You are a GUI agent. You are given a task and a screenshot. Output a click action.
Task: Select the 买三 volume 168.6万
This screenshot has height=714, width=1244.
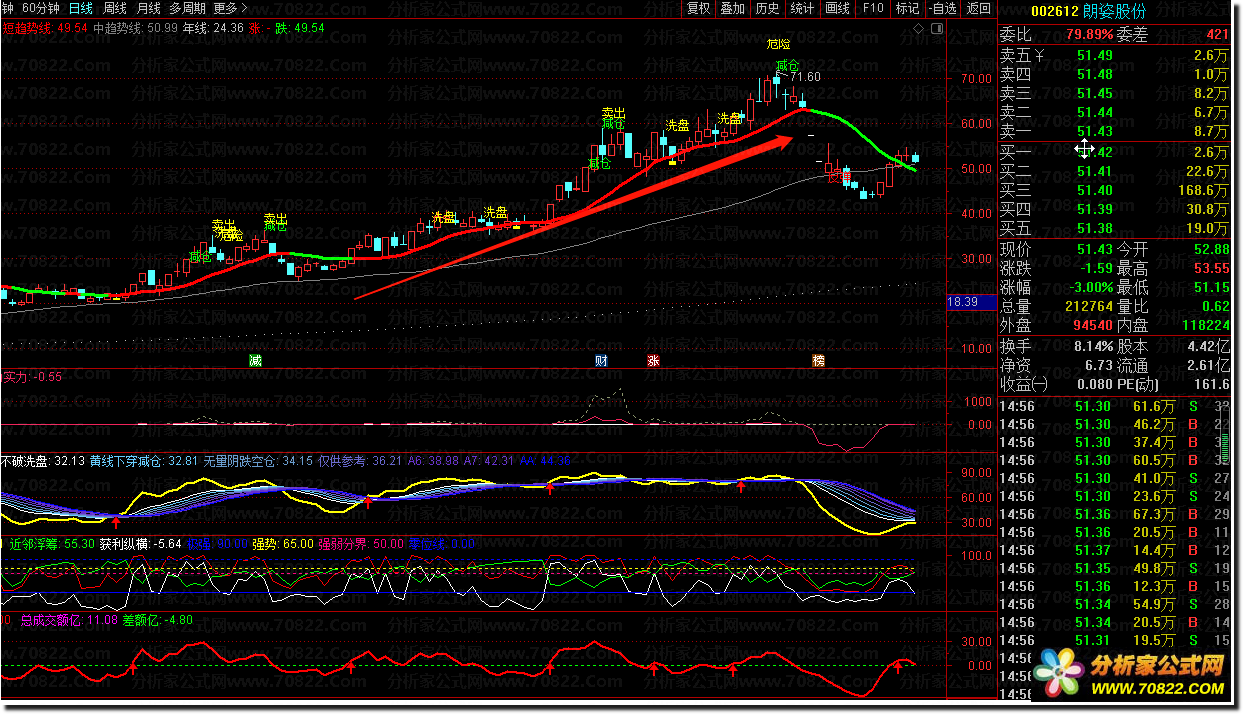(1203, 190)
